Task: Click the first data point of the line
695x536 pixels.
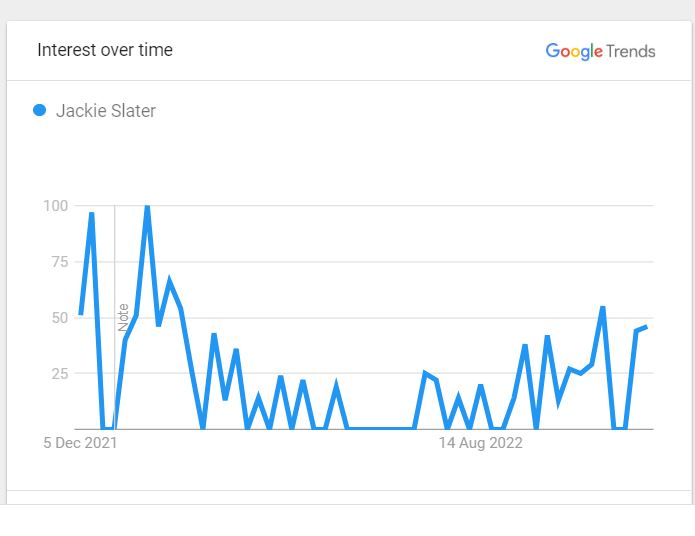Action: (81, 313)
